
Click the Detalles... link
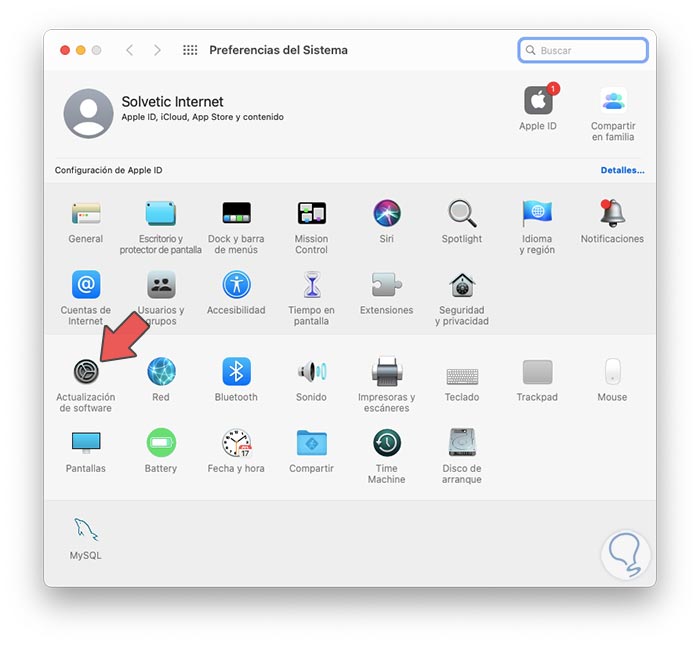coord(622,170)
